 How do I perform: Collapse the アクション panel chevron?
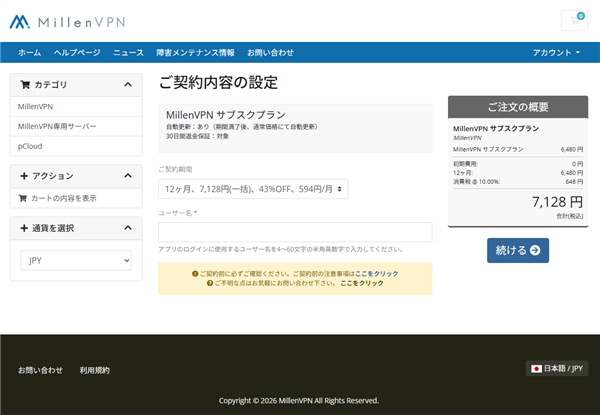(x=128, y=176)
